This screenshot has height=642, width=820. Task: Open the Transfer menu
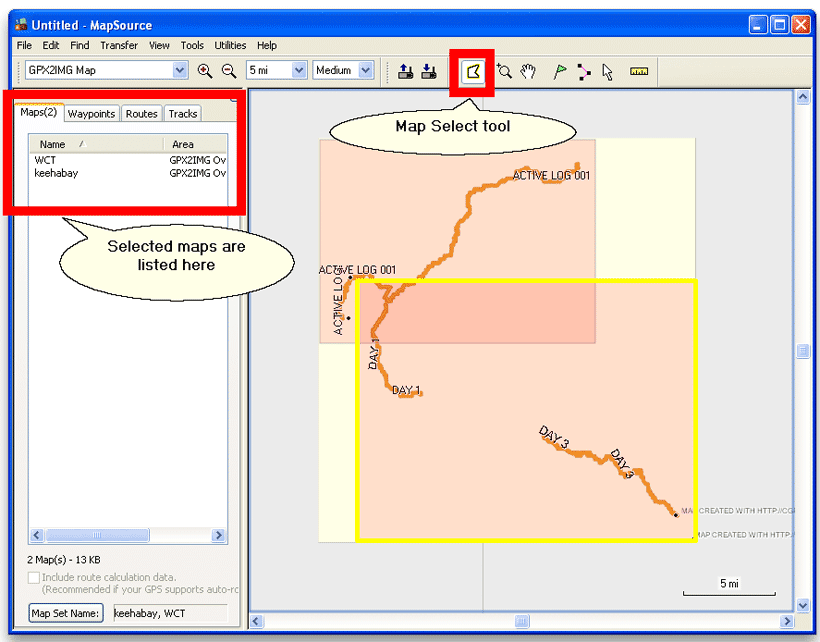[119, 45]
